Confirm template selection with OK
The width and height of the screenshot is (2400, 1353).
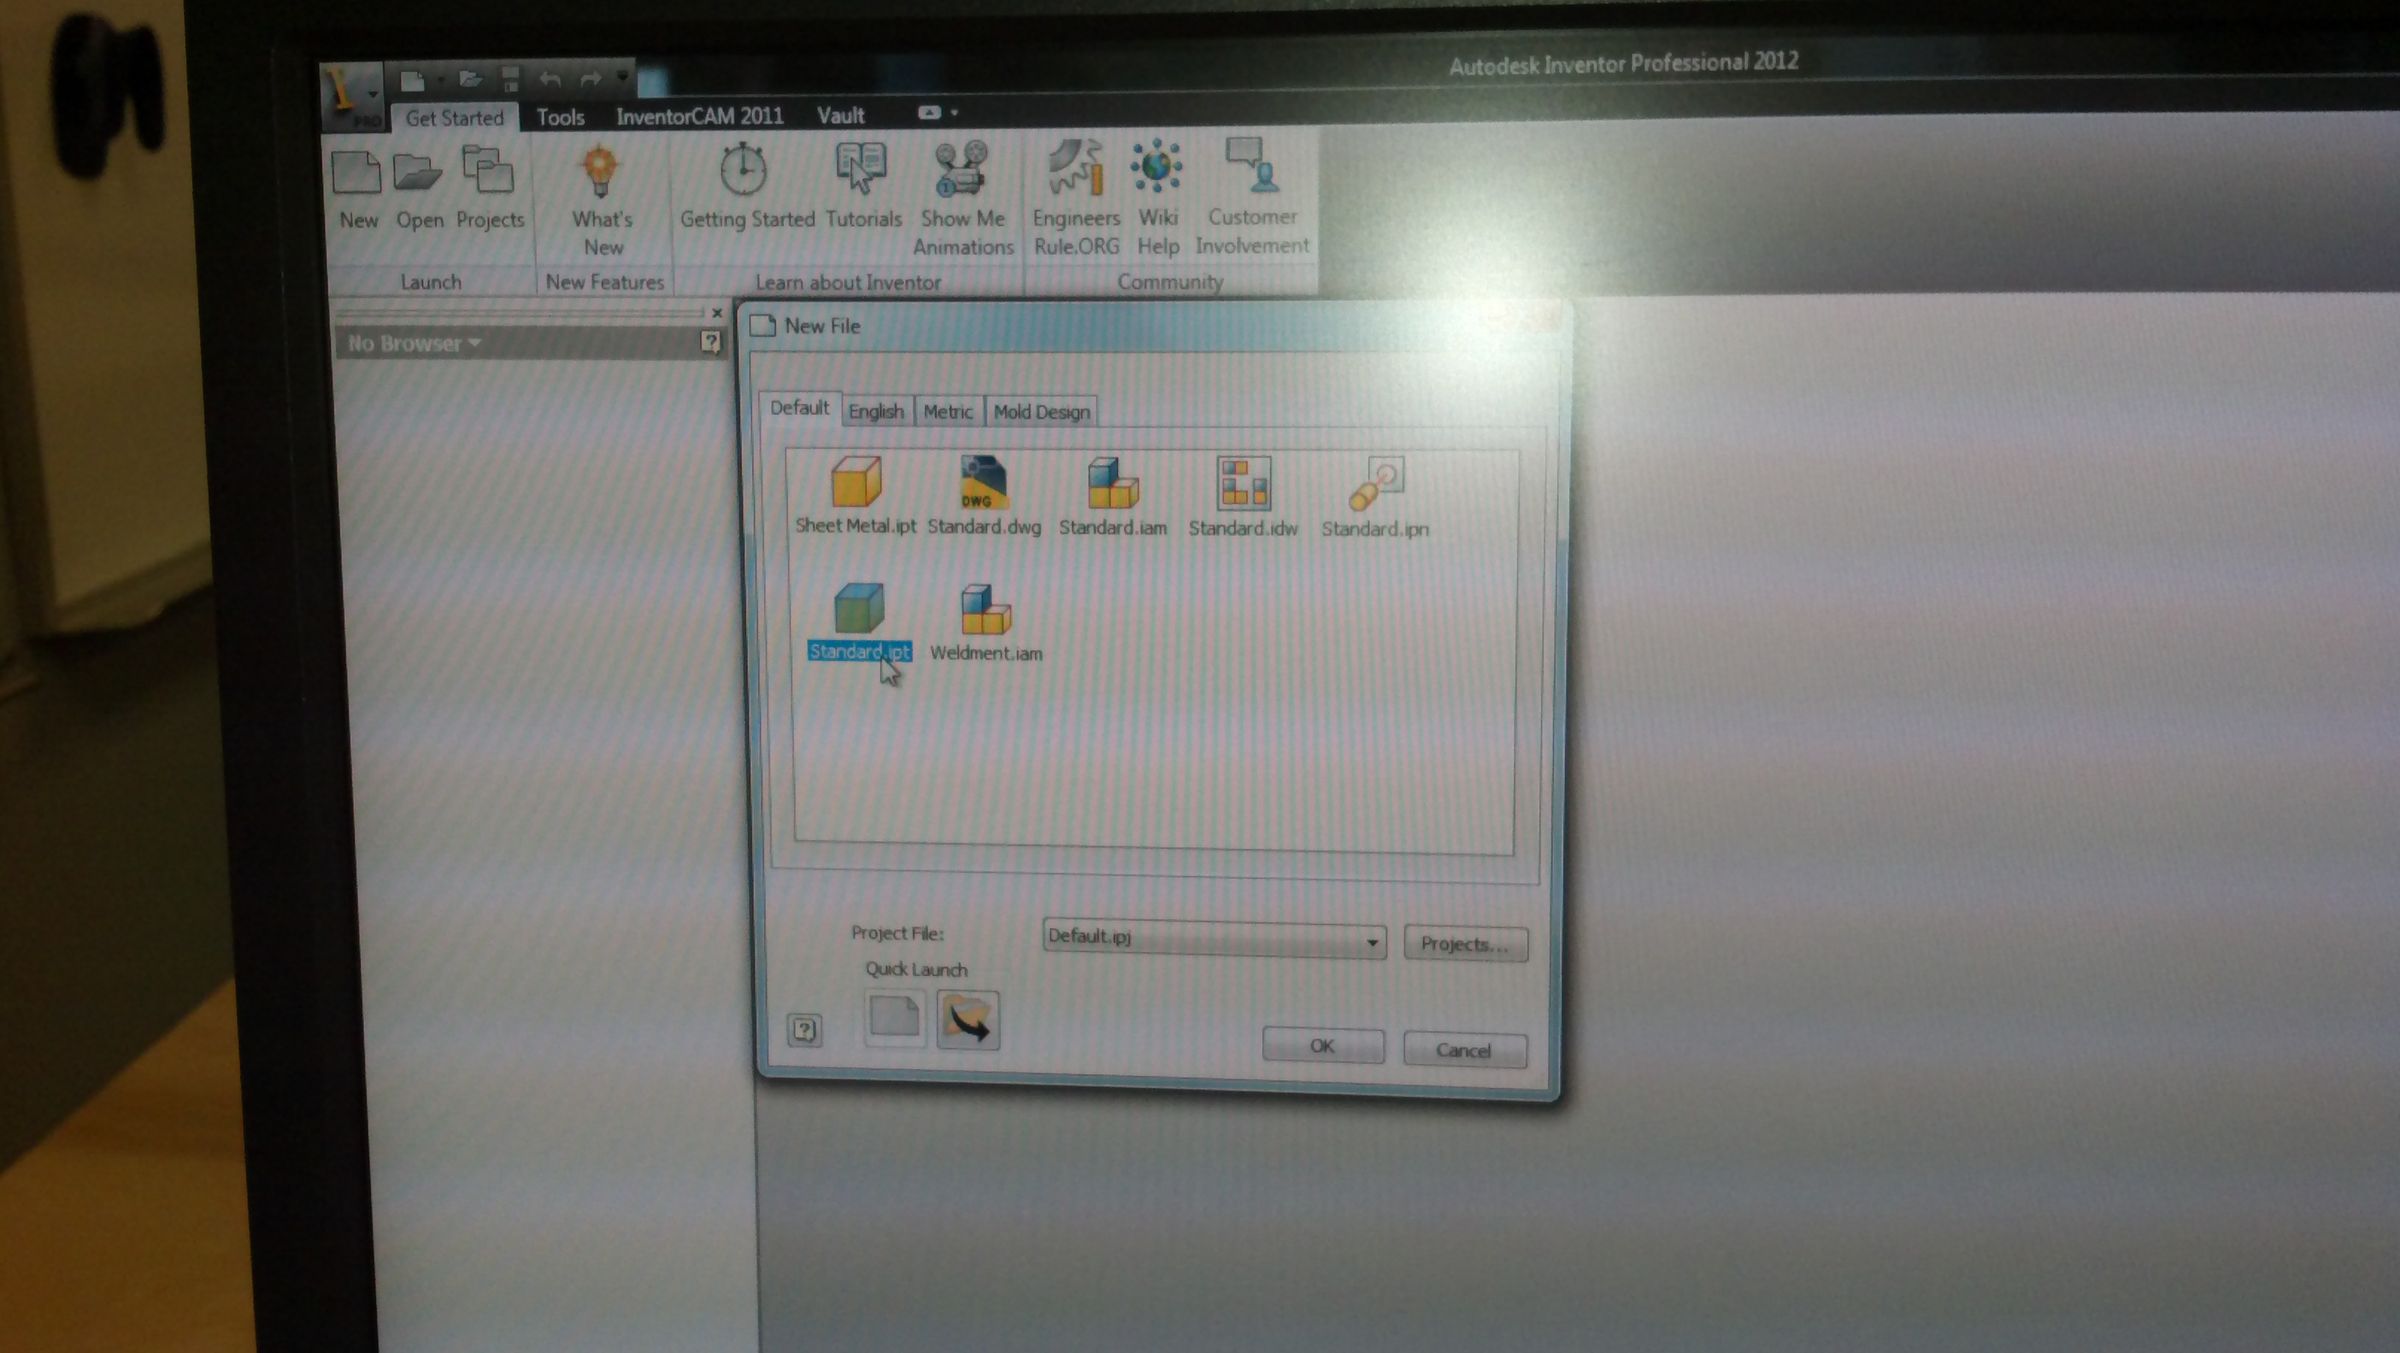point(1322,1046)
